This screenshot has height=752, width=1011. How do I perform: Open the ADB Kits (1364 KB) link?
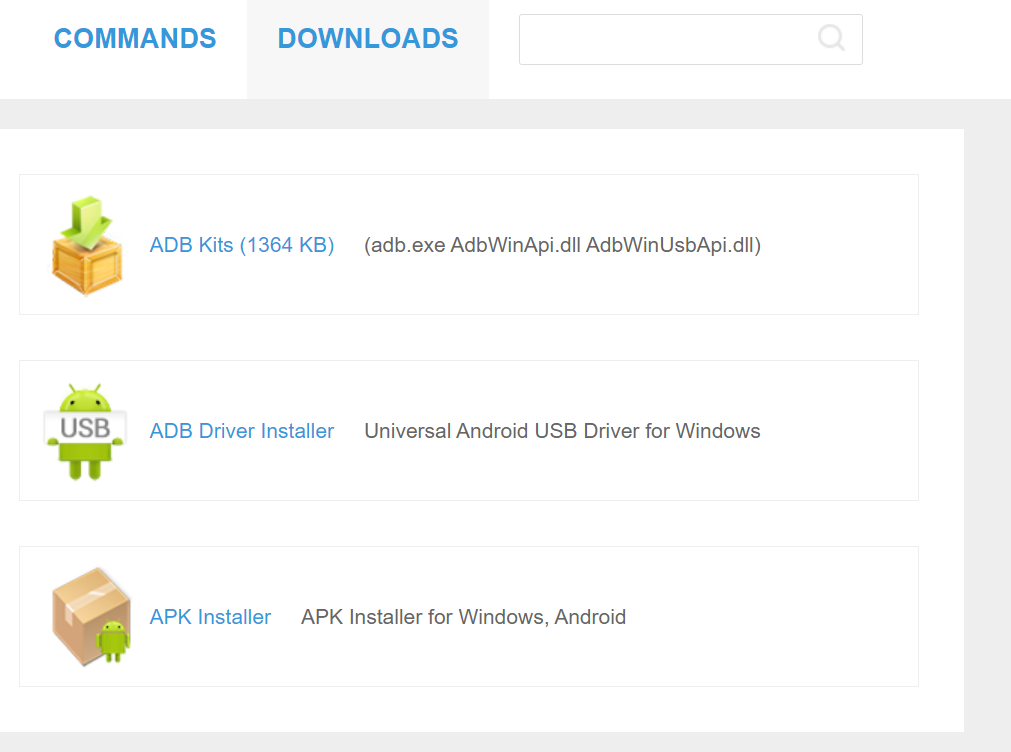242,245
